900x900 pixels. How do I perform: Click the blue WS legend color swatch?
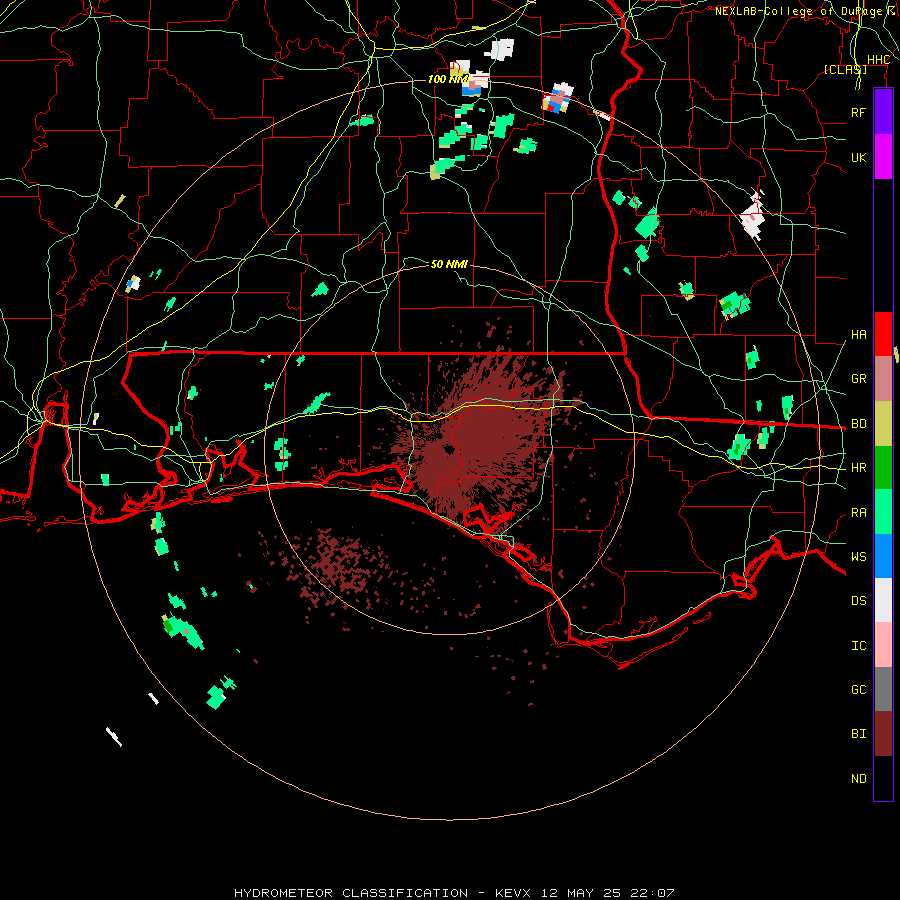pos(883,556)
